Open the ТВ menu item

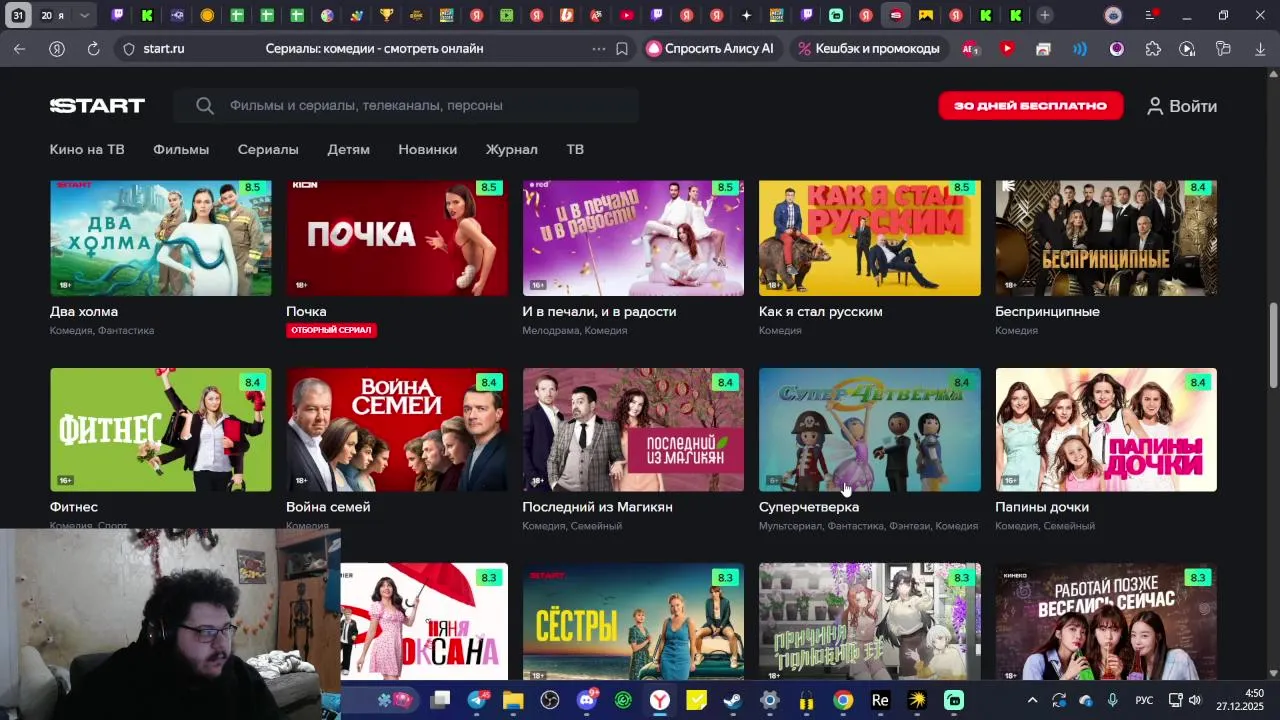tap(575, 149)
